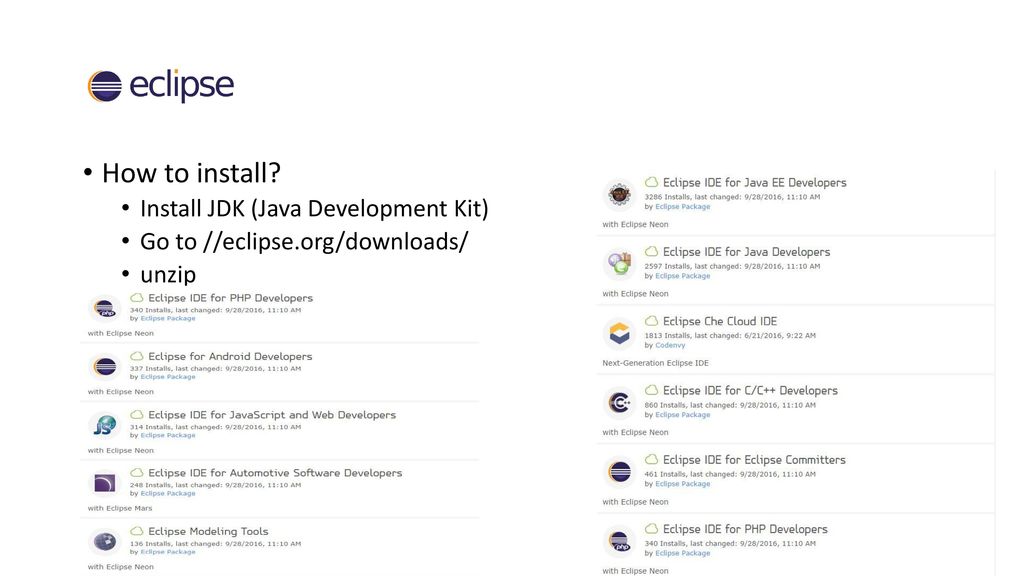Image resolution: width=1024 pixels, height=576 pixels.
Task: Click the JavaScript and Web Developers JS icon
Action: coord(104,425)
